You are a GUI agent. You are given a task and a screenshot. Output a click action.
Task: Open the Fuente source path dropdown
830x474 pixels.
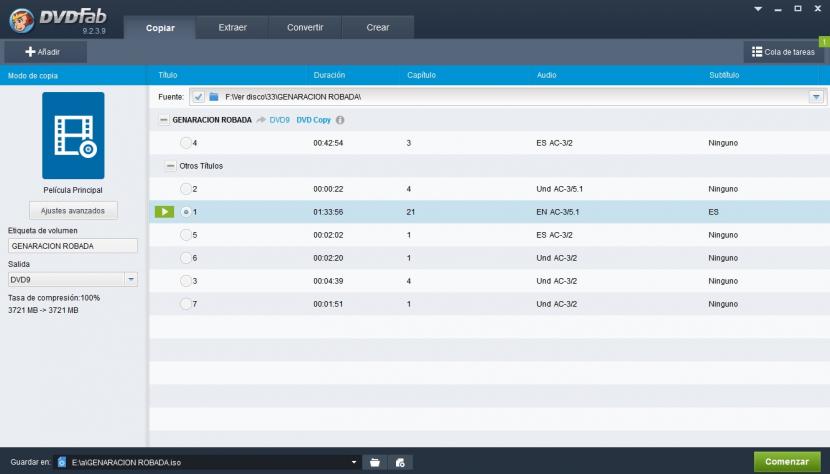(x=815, y=96)
